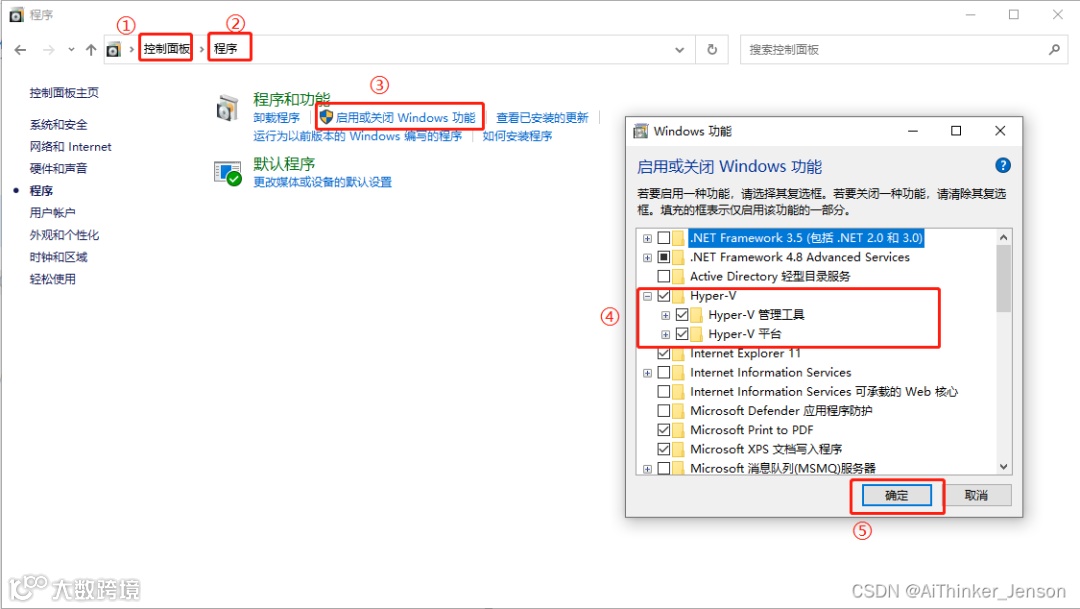Focus the control panel search box
Screen dimensions: 1080x609
[904, 50]
